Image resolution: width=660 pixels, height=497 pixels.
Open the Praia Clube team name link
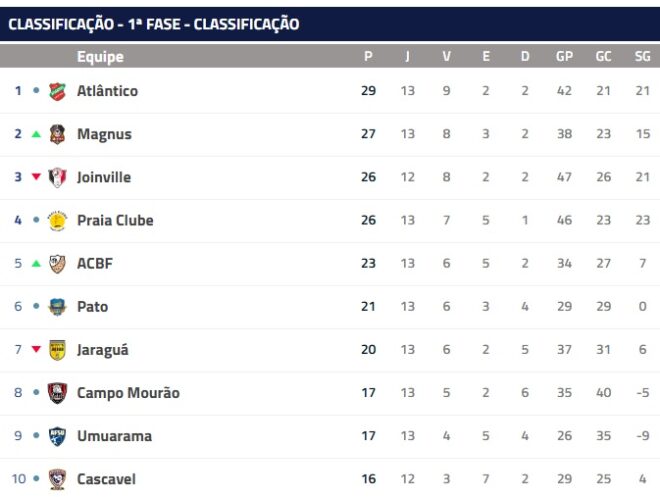pyautogui.click(x=115, y=221)
